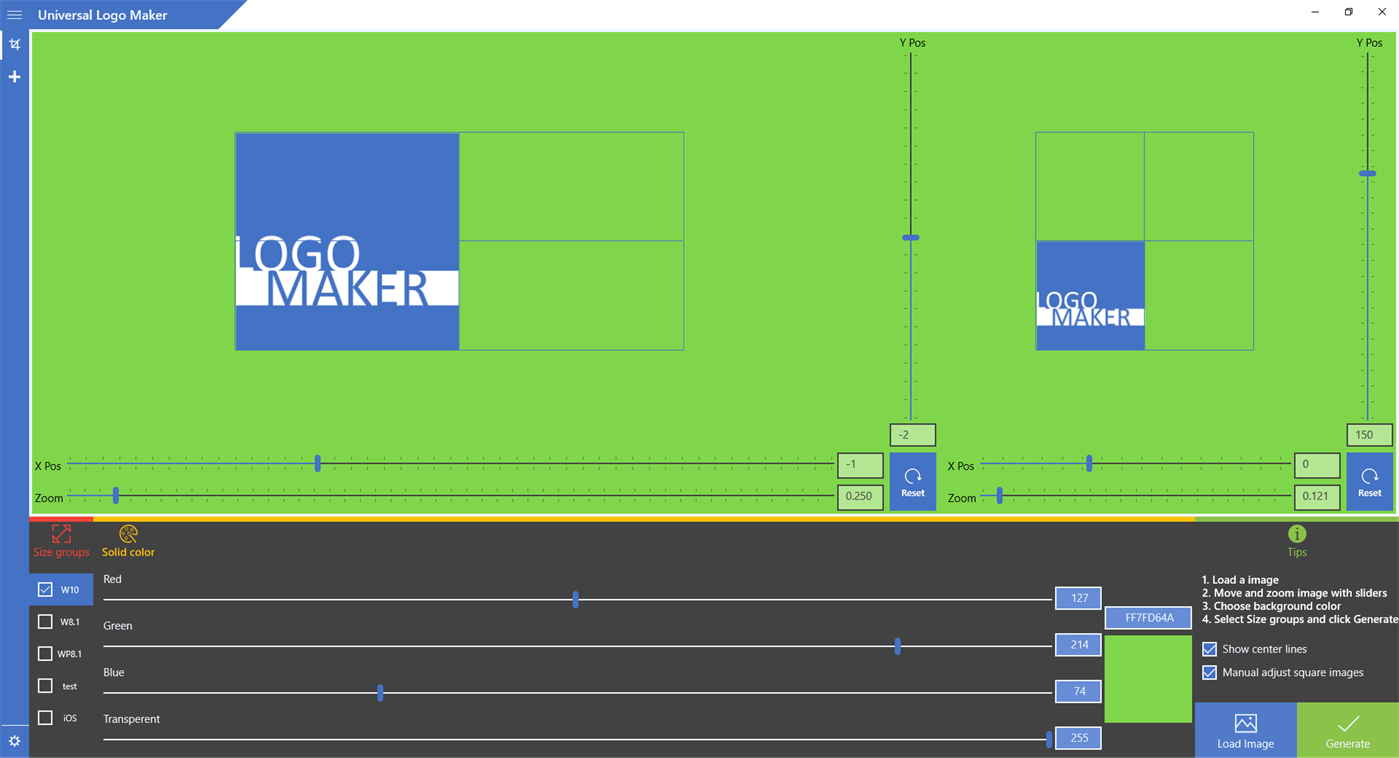Screen dimensions: 1399x758
Task: Click the Generate button
Action: coord(1347,730)
